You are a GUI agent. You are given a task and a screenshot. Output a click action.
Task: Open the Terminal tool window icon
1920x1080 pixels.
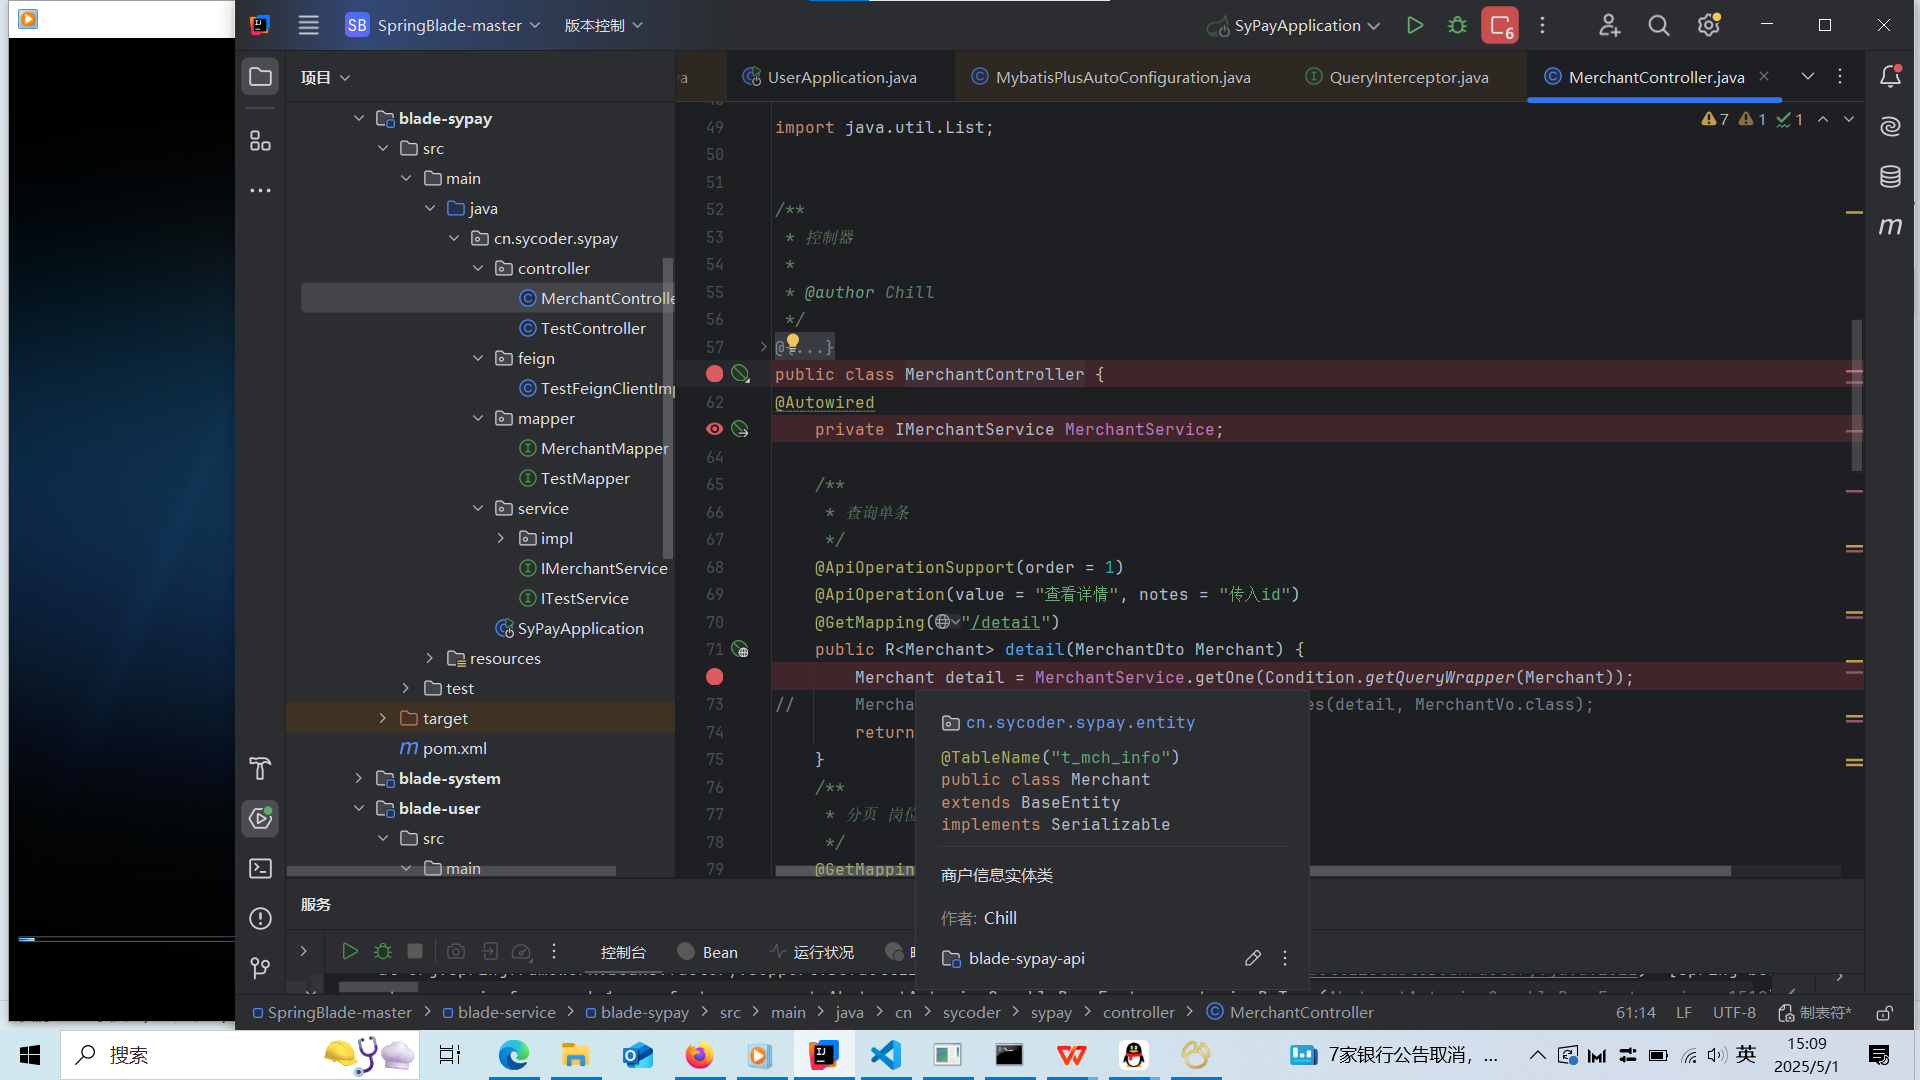(x=260, y=868)
